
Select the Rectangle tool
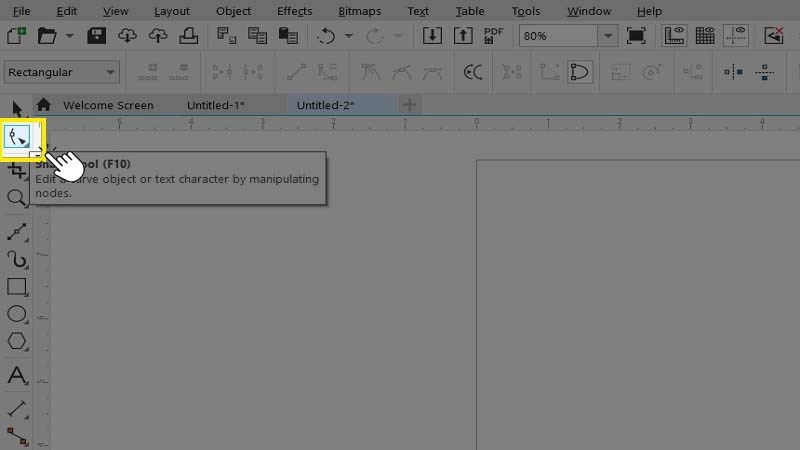pos(17,287)
